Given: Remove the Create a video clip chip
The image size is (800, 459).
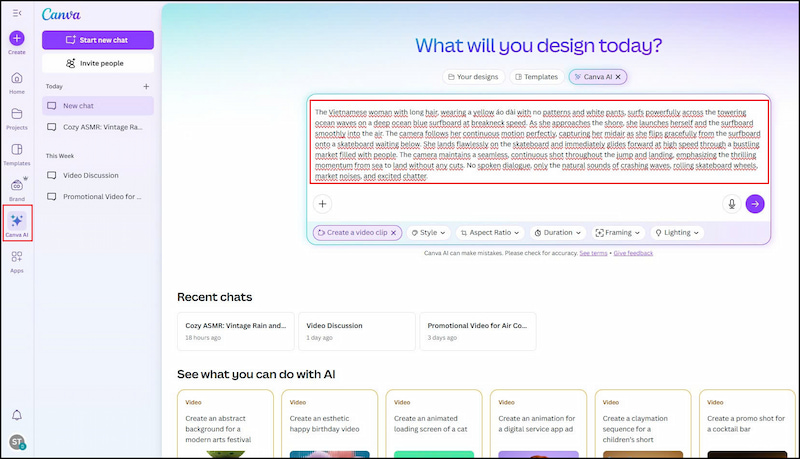Looking at the screenshot, I should pyautogui.click(x=393, y=233).
